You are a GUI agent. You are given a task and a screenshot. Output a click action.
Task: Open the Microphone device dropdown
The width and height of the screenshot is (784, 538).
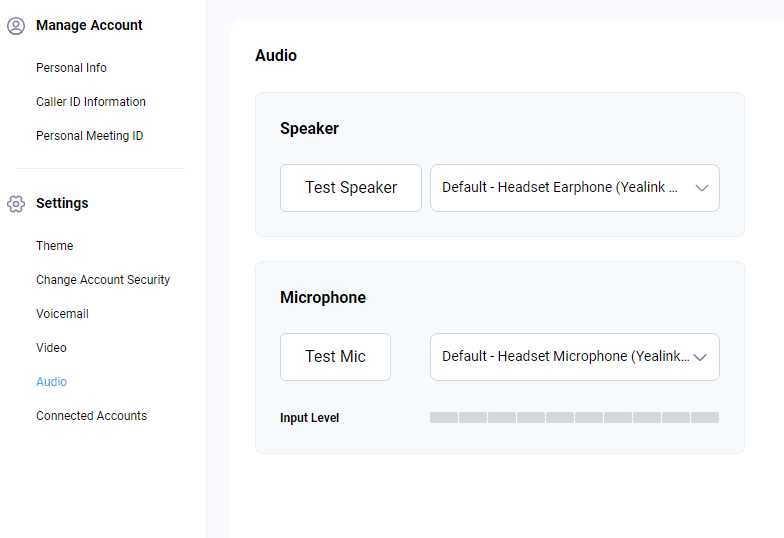point(574,357)
